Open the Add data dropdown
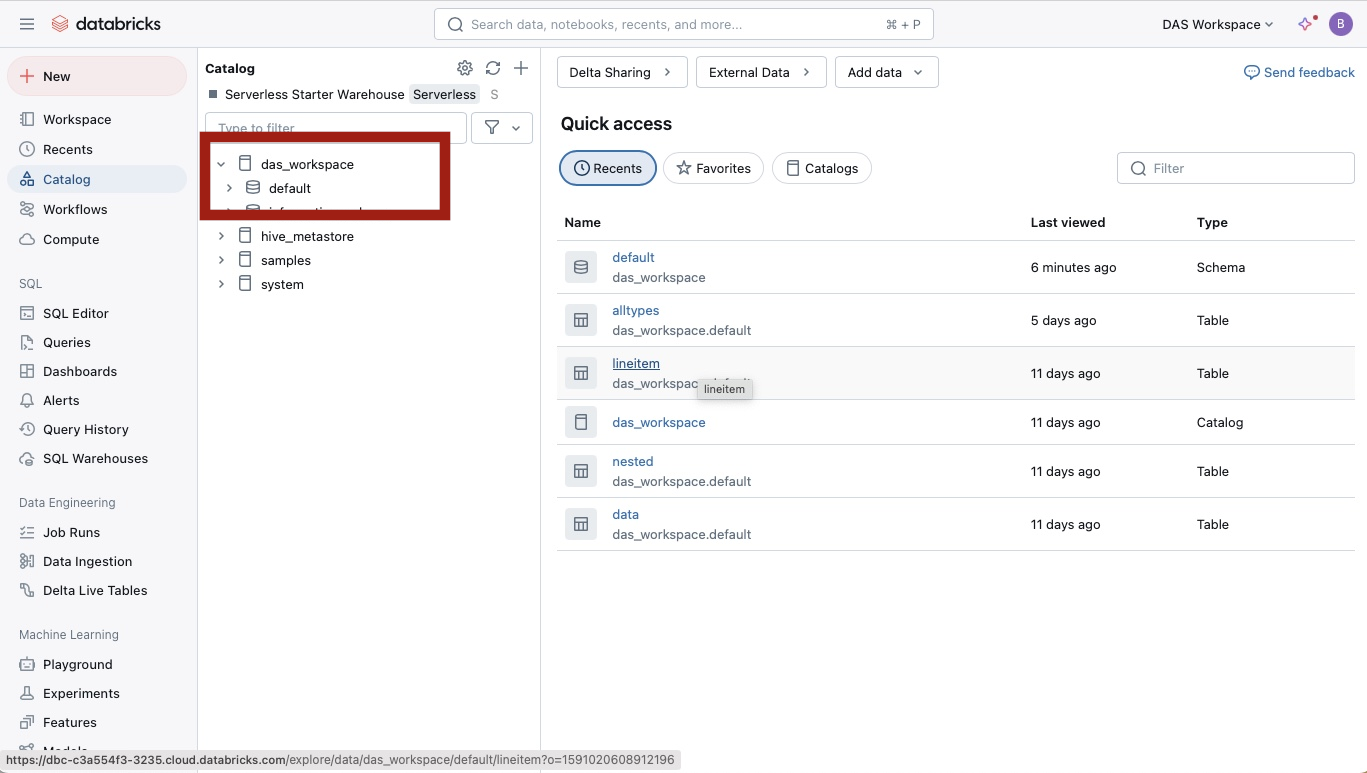 [887, 72]
